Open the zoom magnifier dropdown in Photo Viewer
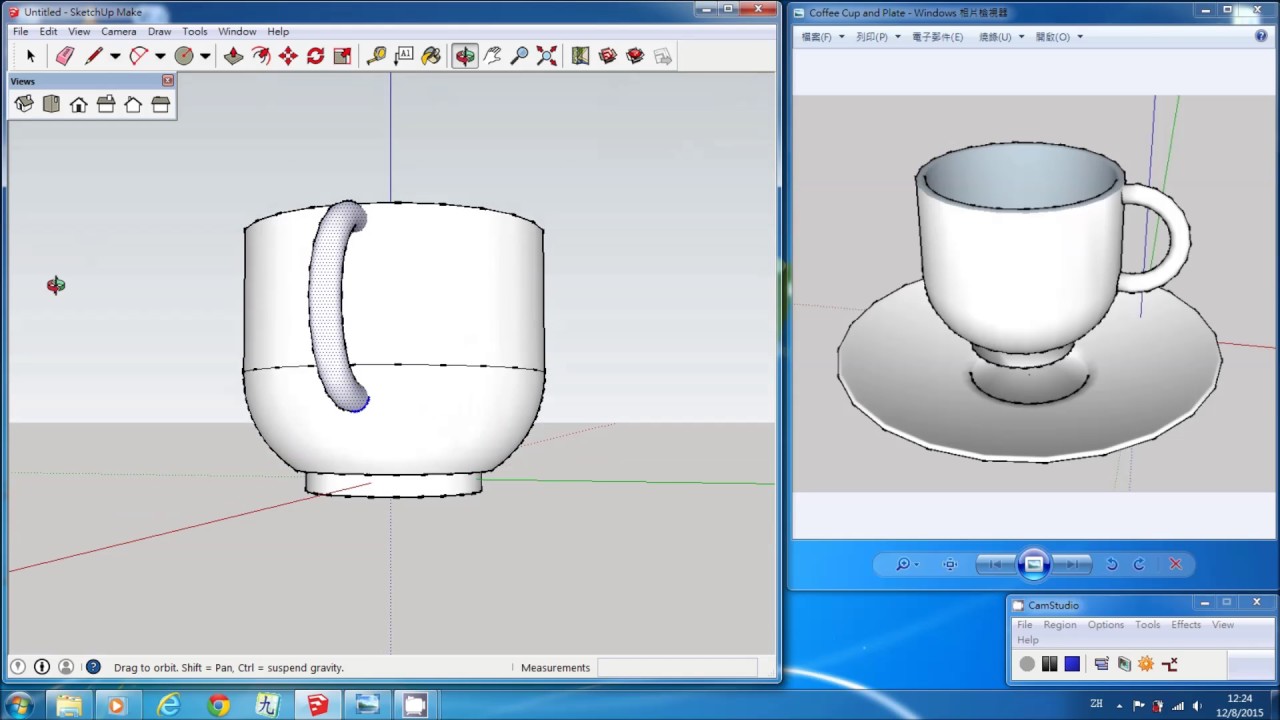 [907, 564]
